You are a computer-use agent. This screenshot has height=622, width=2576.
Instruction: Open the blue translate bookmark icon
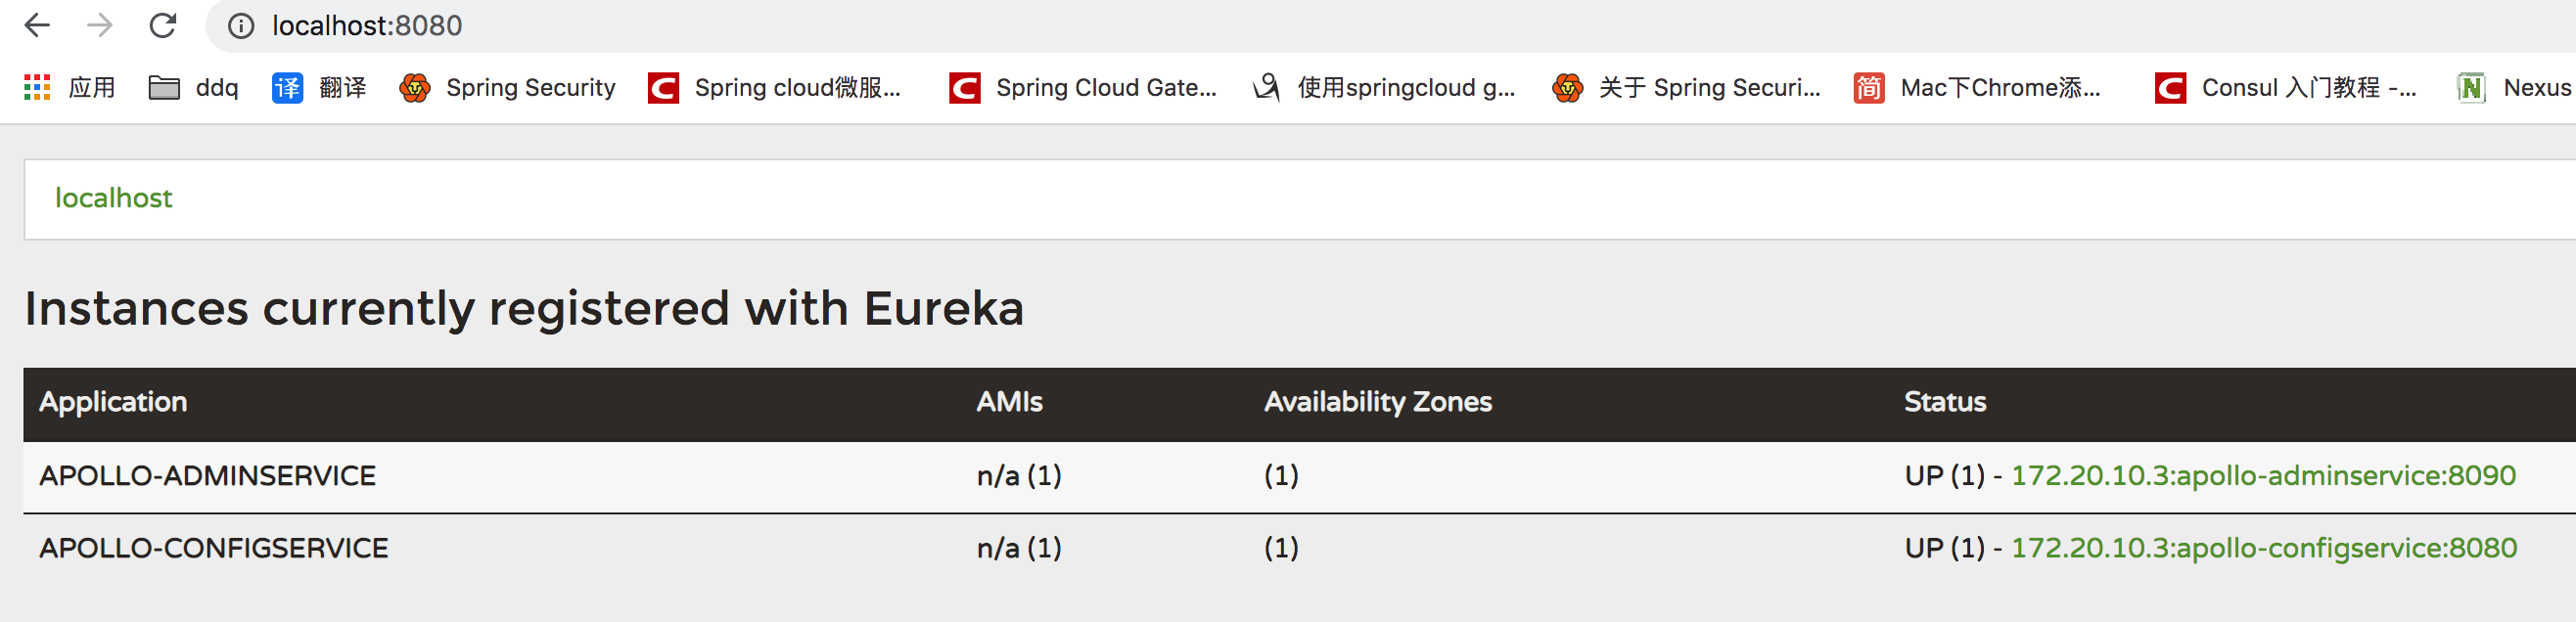(287, 88)
